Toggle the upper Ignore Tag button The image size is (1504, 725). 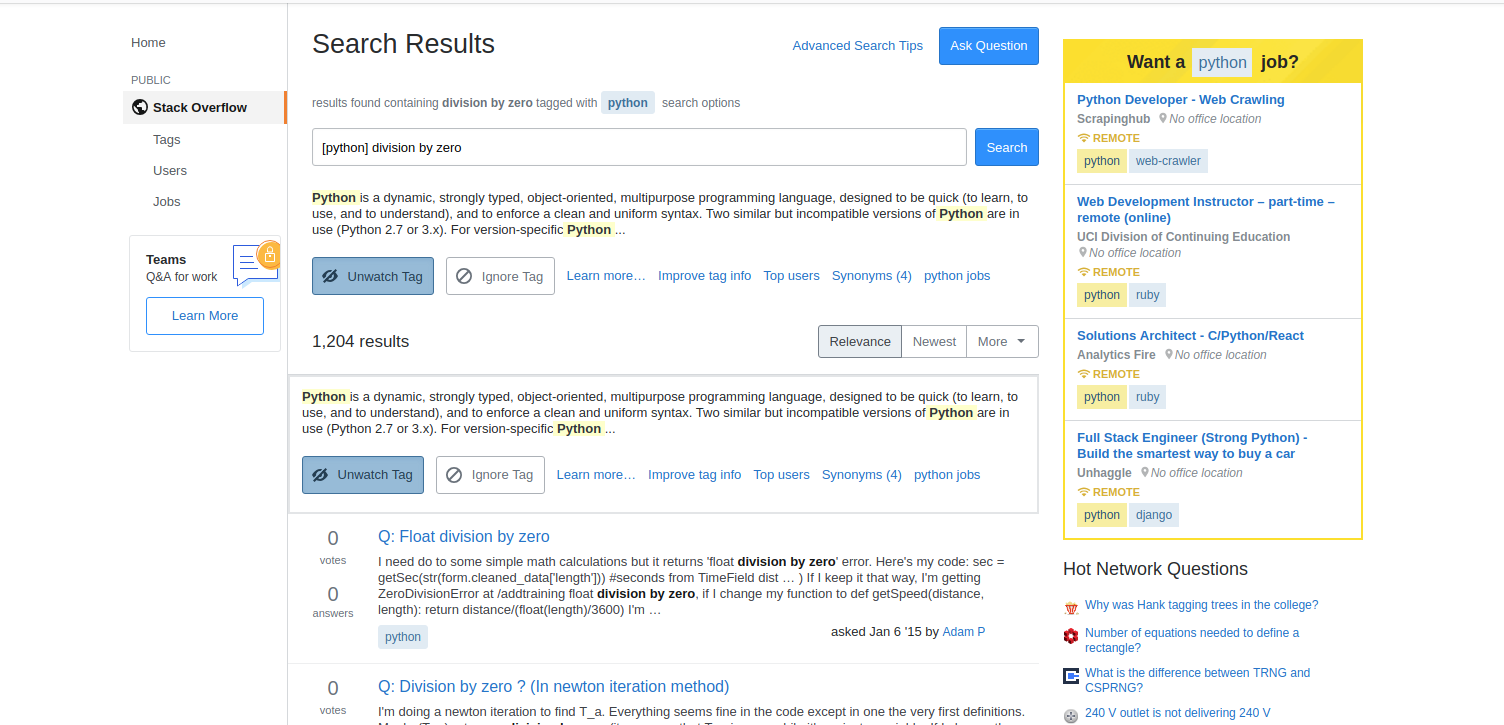point(500,276)
